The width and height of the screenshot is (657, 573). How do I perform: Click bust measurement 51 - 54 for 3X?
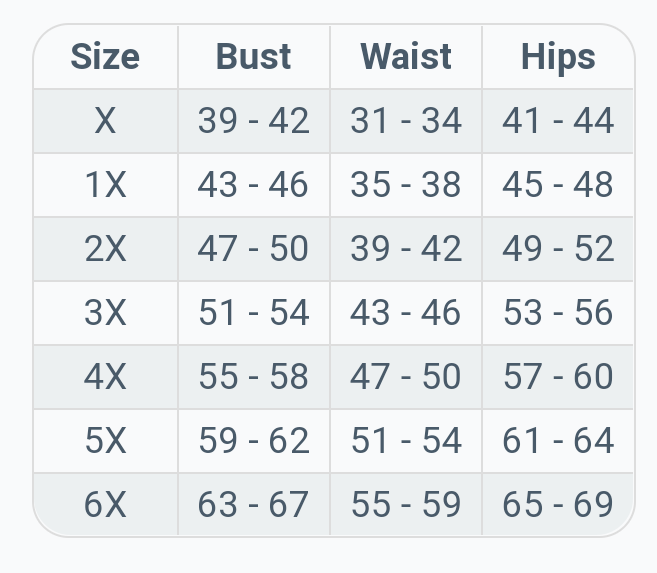254,313
